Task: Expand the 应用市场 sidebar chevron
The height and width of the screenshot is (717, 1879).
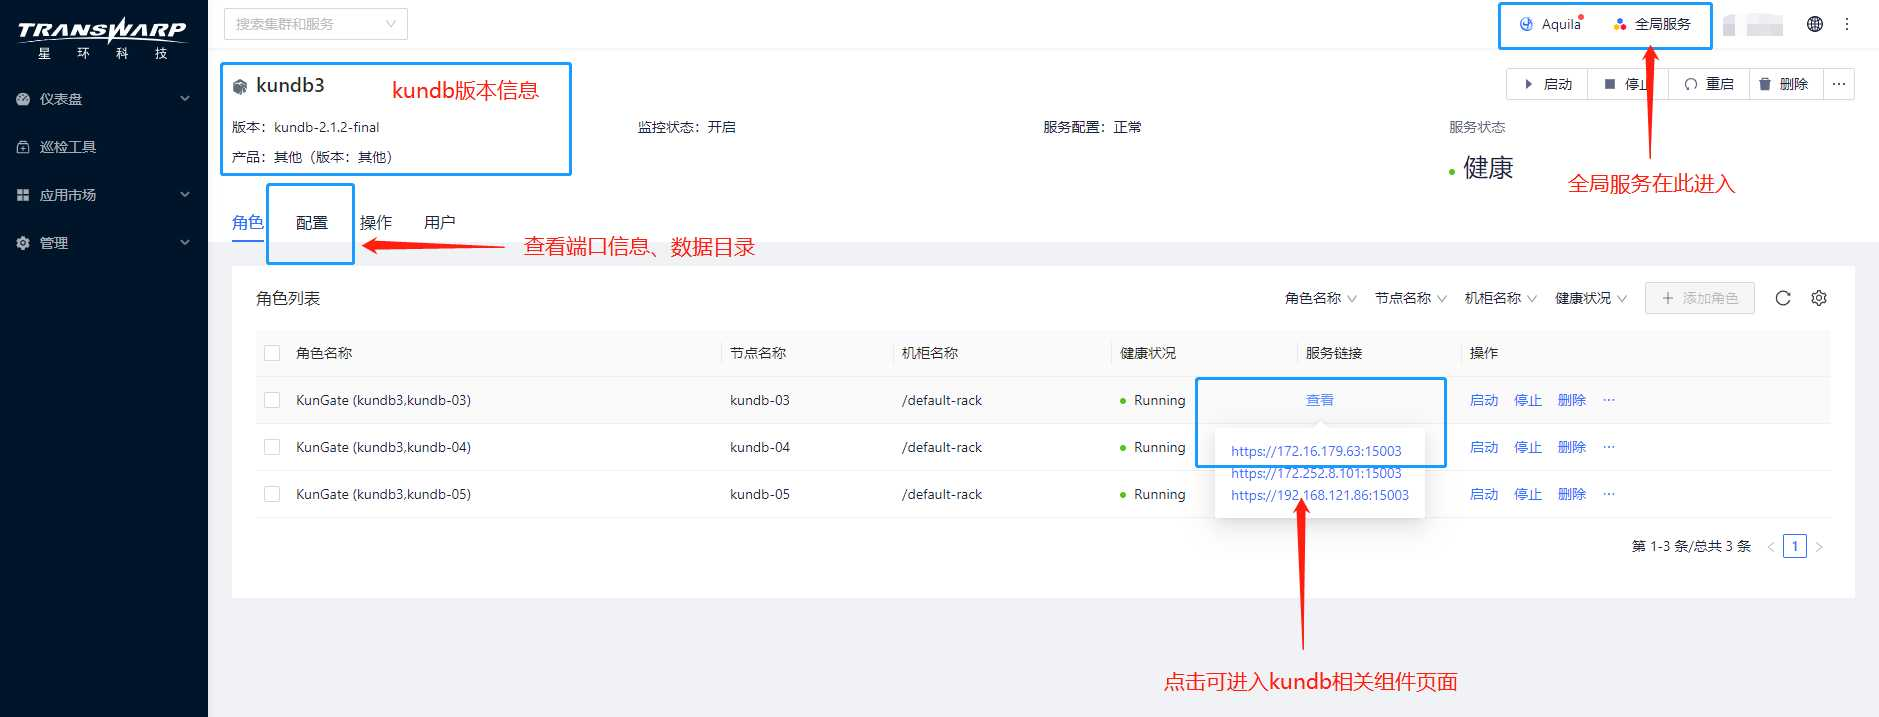Action: point(185,194)
